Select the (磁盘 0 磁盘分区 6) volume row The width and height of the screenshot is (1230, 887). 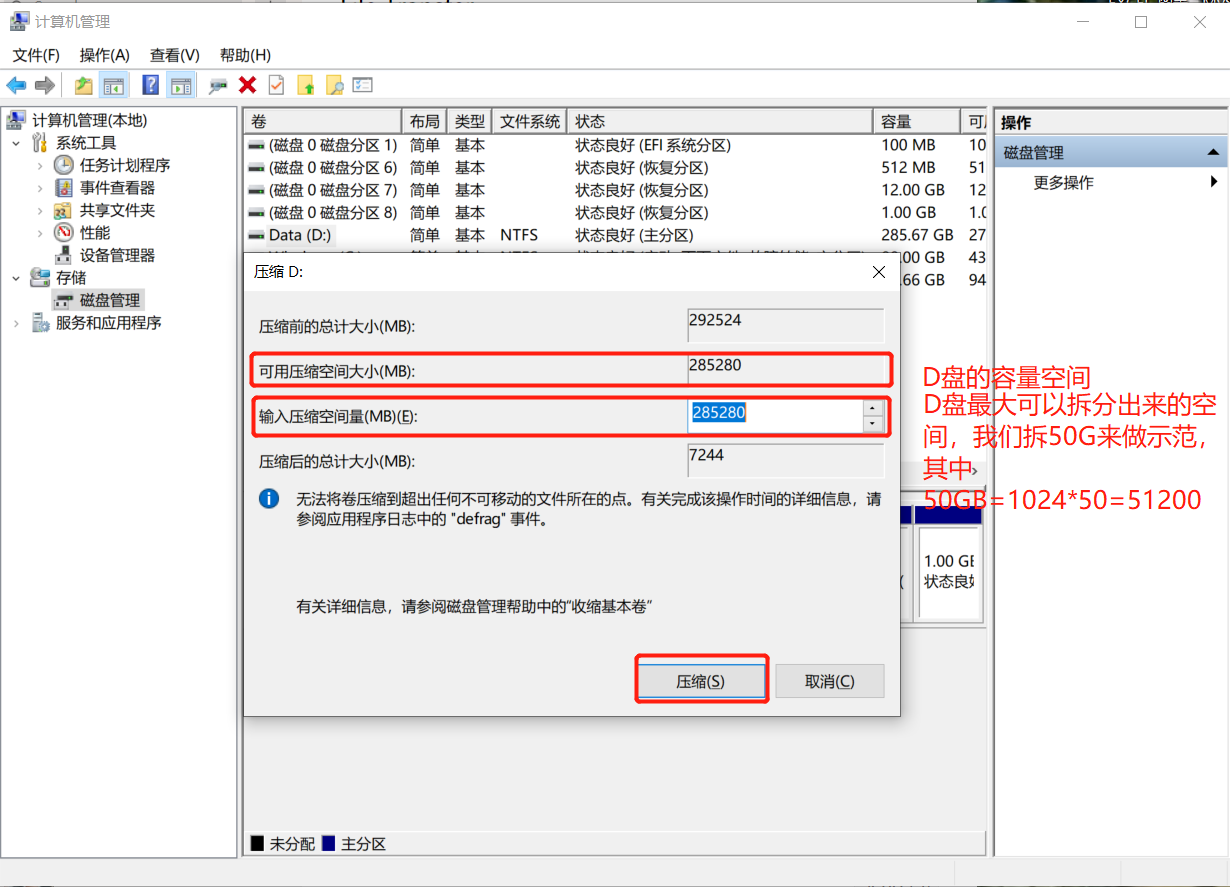click(x=615, y=167)
